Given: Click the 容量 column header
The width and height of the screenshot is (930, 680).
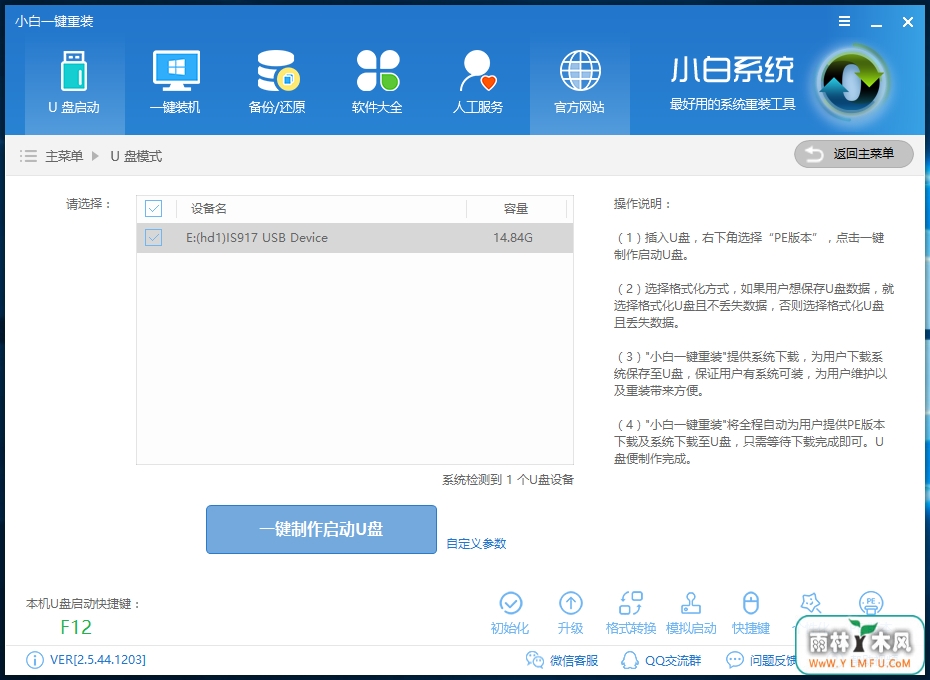Looking at the screenshot, I should point(516,208).
